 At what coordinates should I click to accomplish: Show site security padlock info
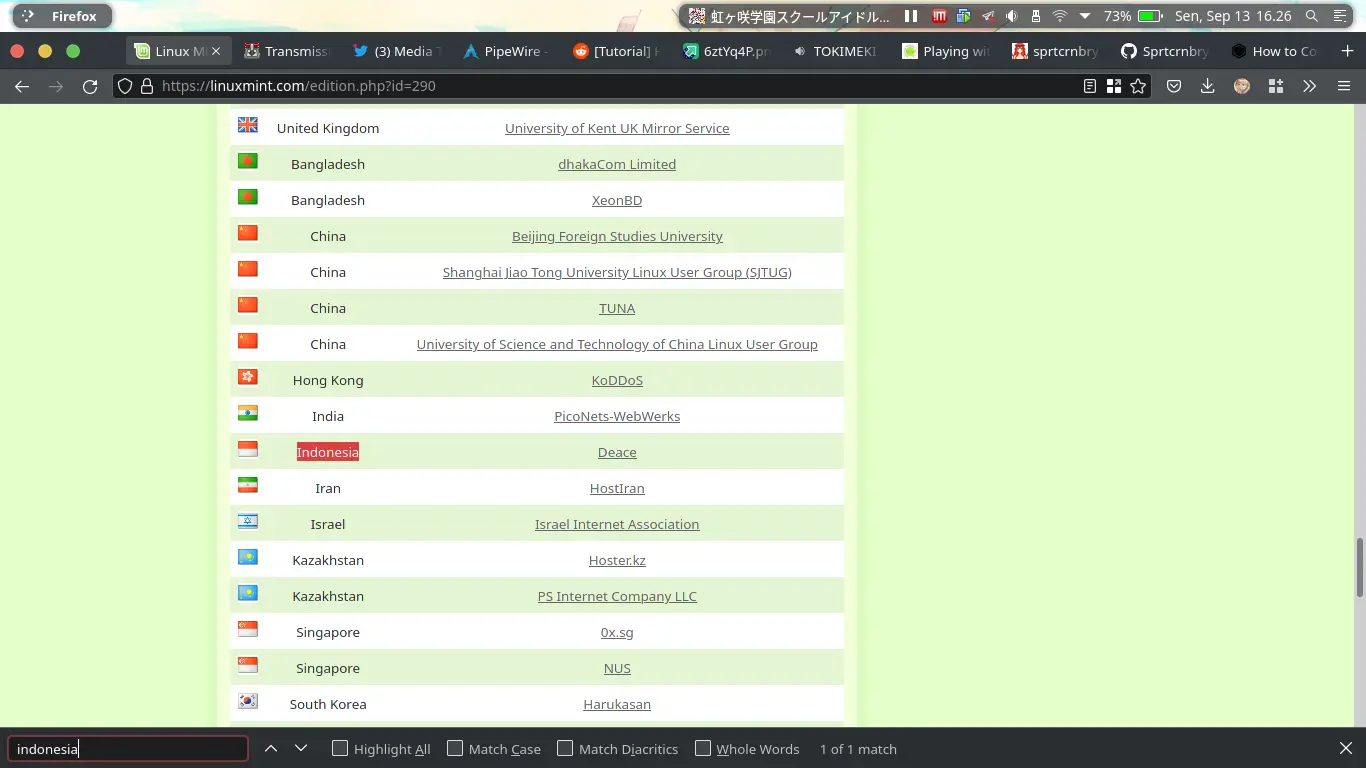pos(146,86)
